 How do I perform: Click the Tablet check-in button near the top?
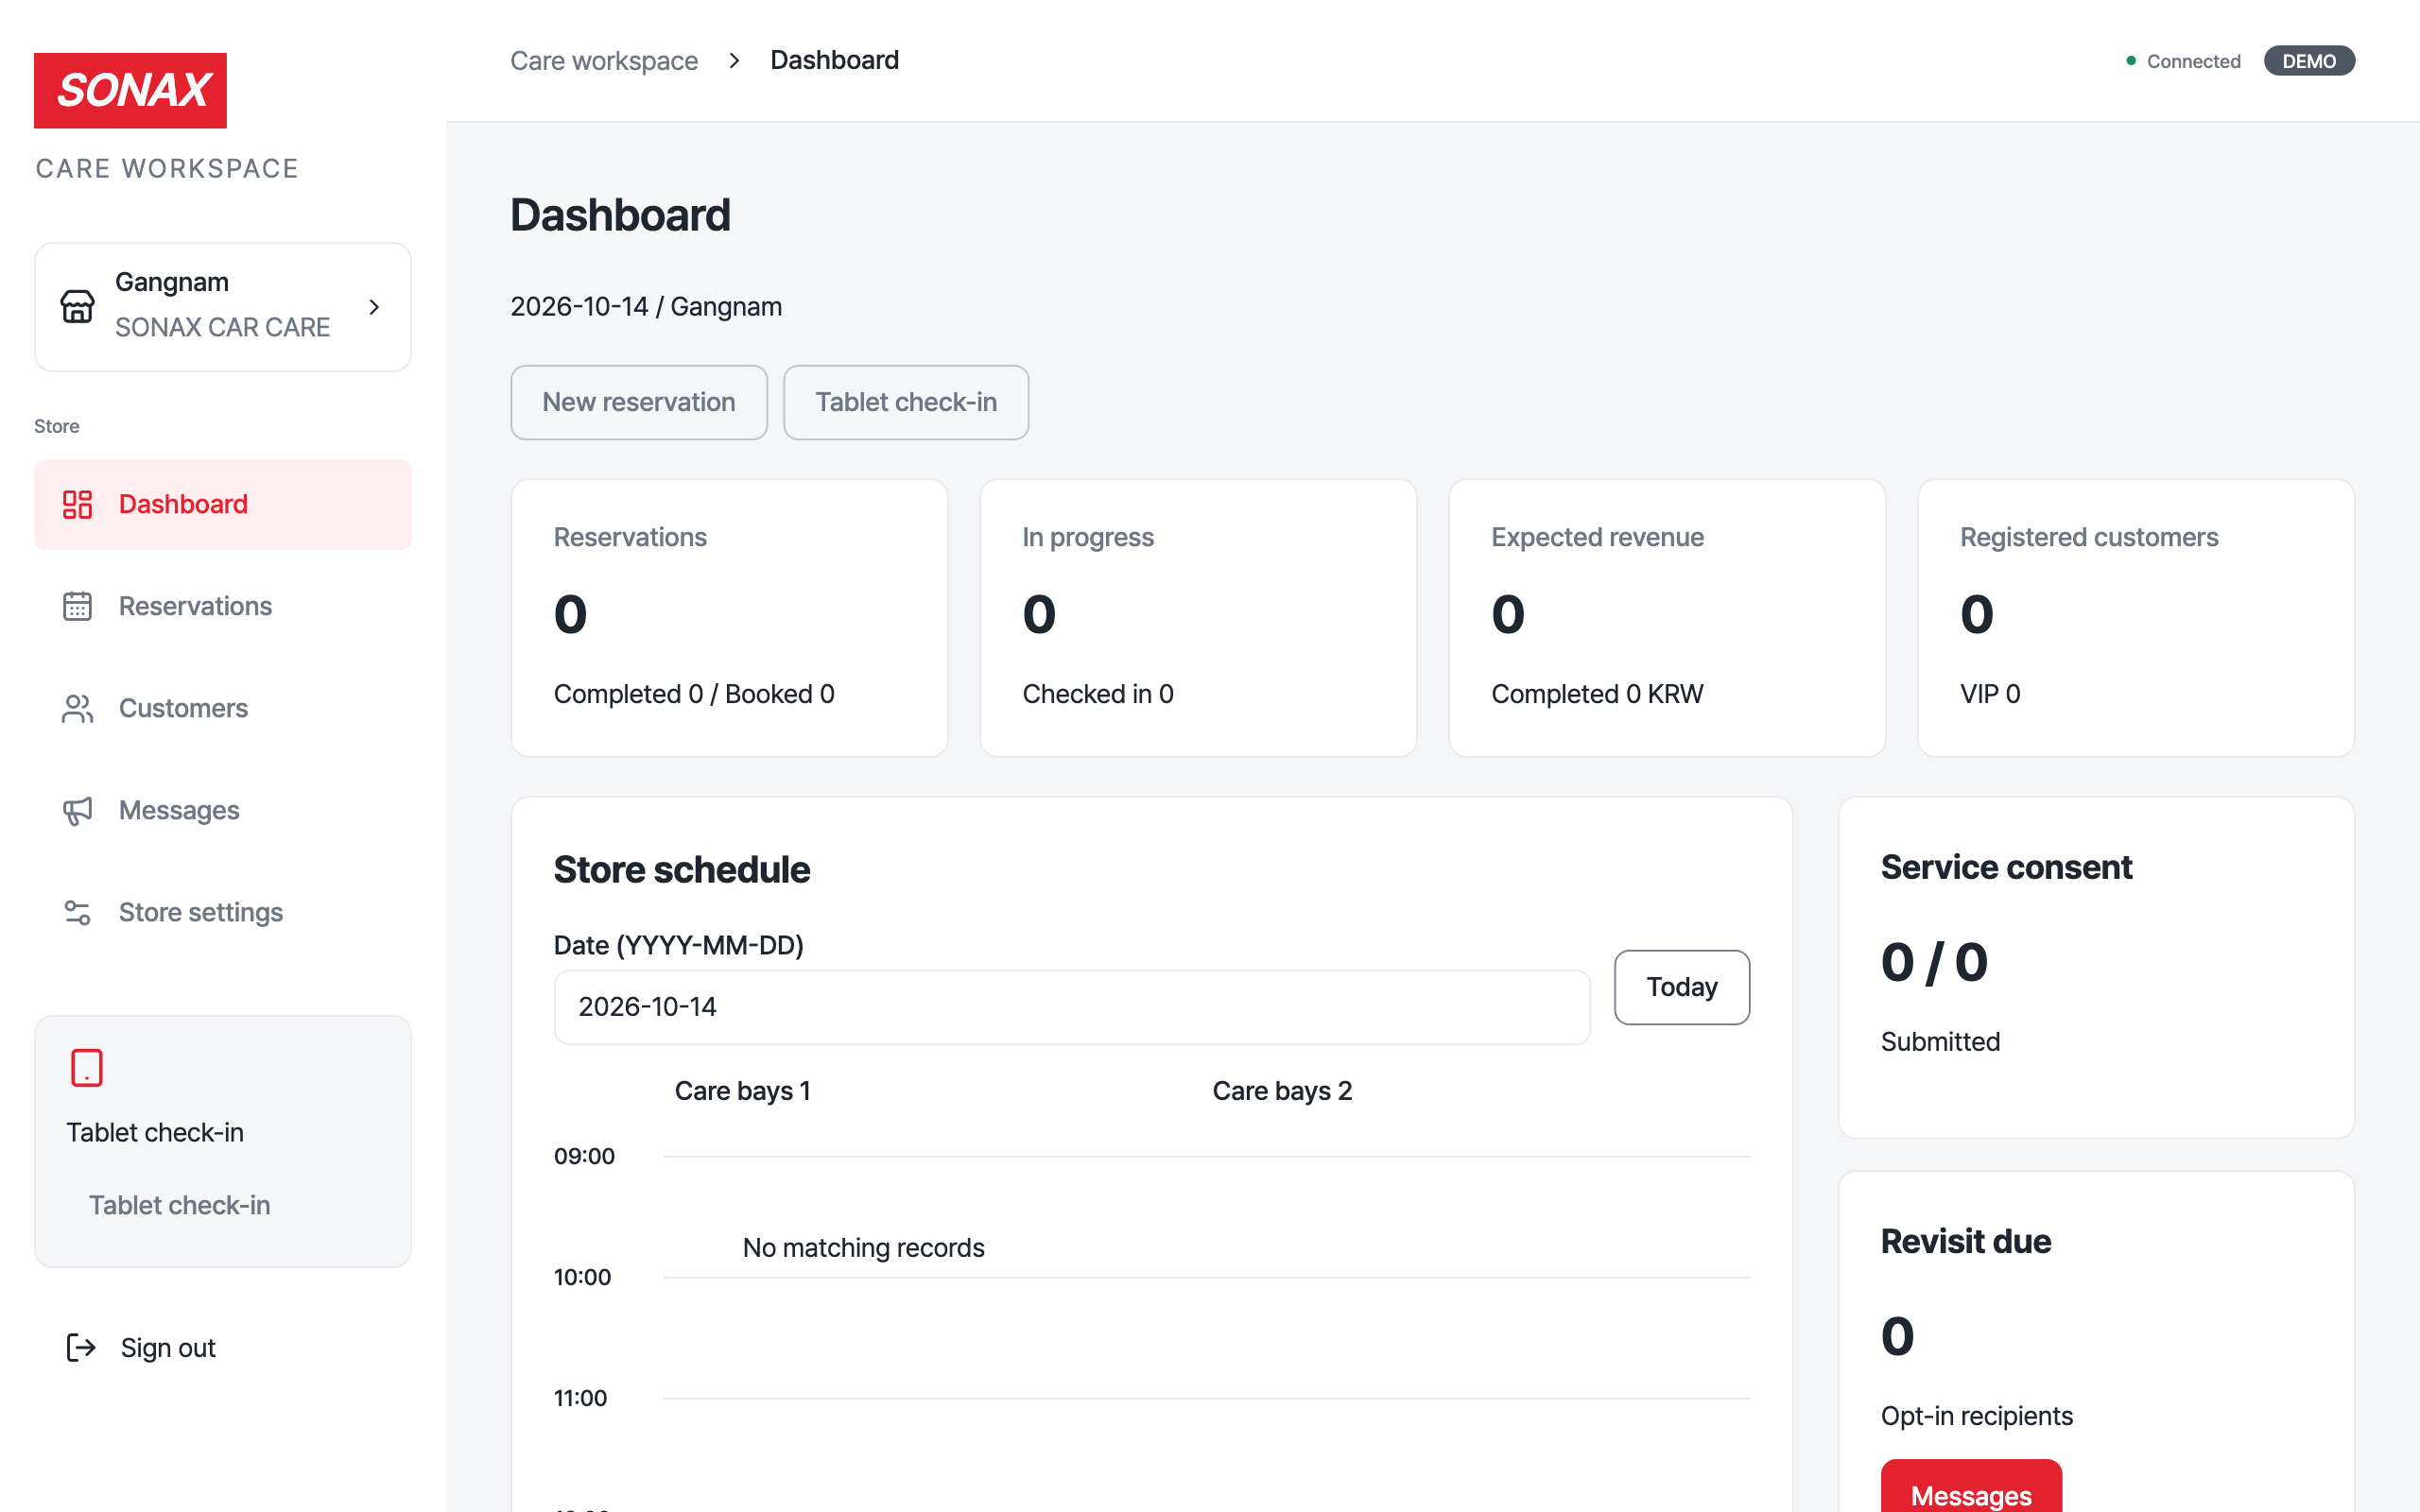906,402
